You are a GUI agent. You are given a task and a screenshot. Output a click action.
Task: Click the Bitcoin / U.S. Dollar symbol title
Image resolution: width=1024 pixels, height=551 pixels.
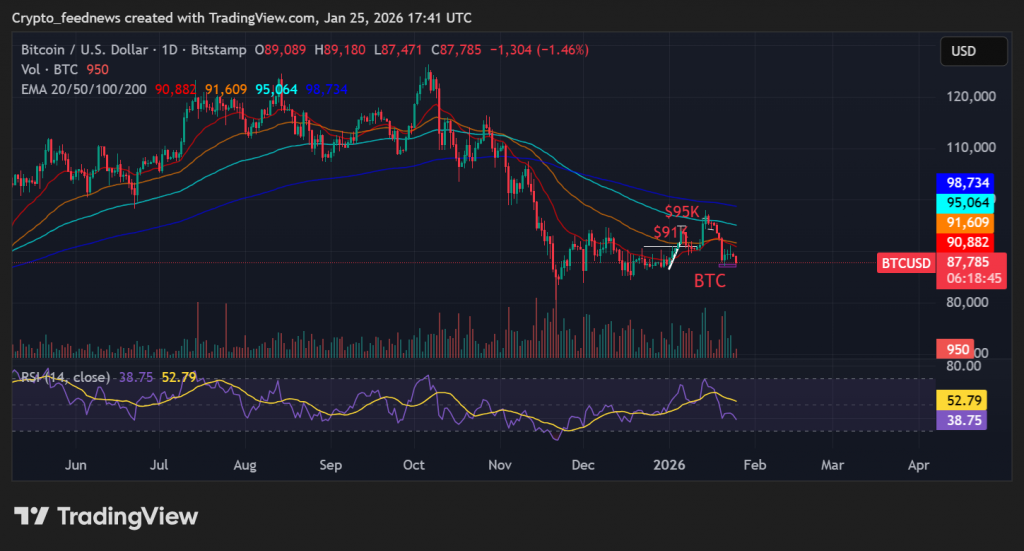(83, 50)
